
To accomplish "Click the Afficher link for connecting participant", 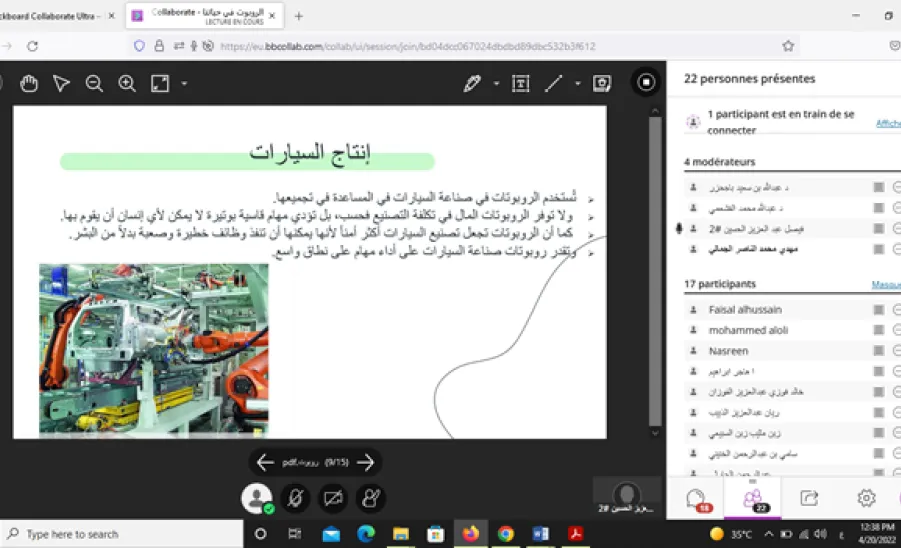I will [x=888, y=123].
